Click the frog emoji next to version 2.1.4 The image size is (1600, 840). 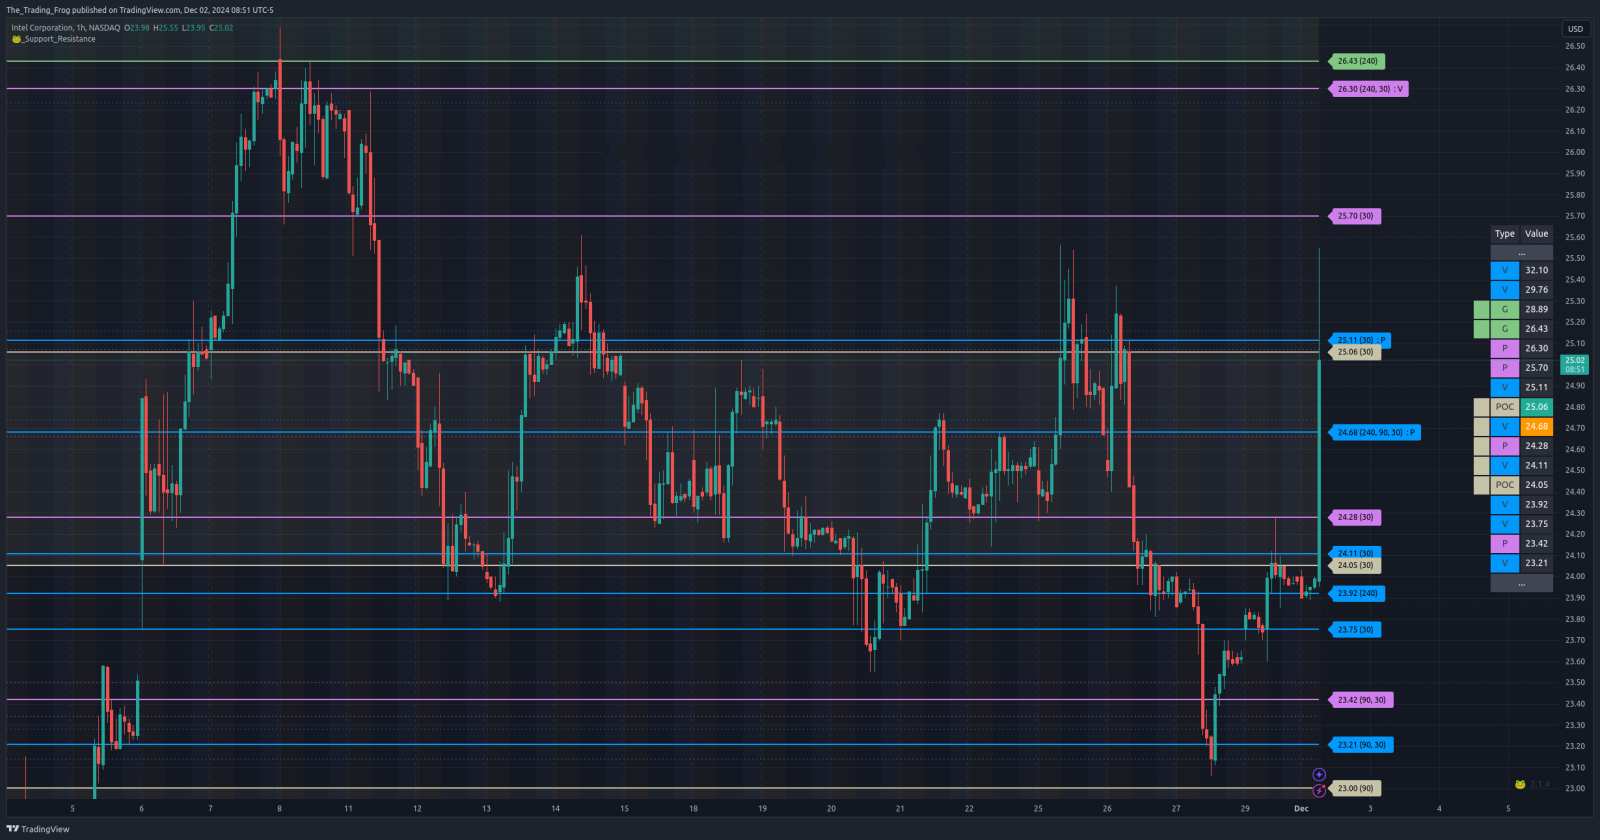pos(1520,785)
